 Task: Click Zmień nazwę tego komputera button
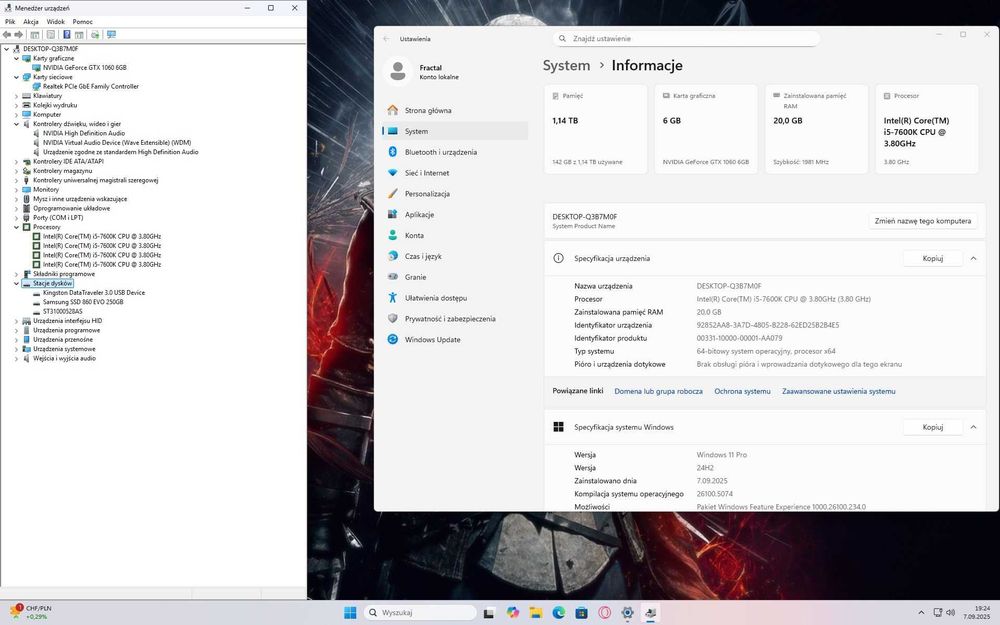pos(923,221)
